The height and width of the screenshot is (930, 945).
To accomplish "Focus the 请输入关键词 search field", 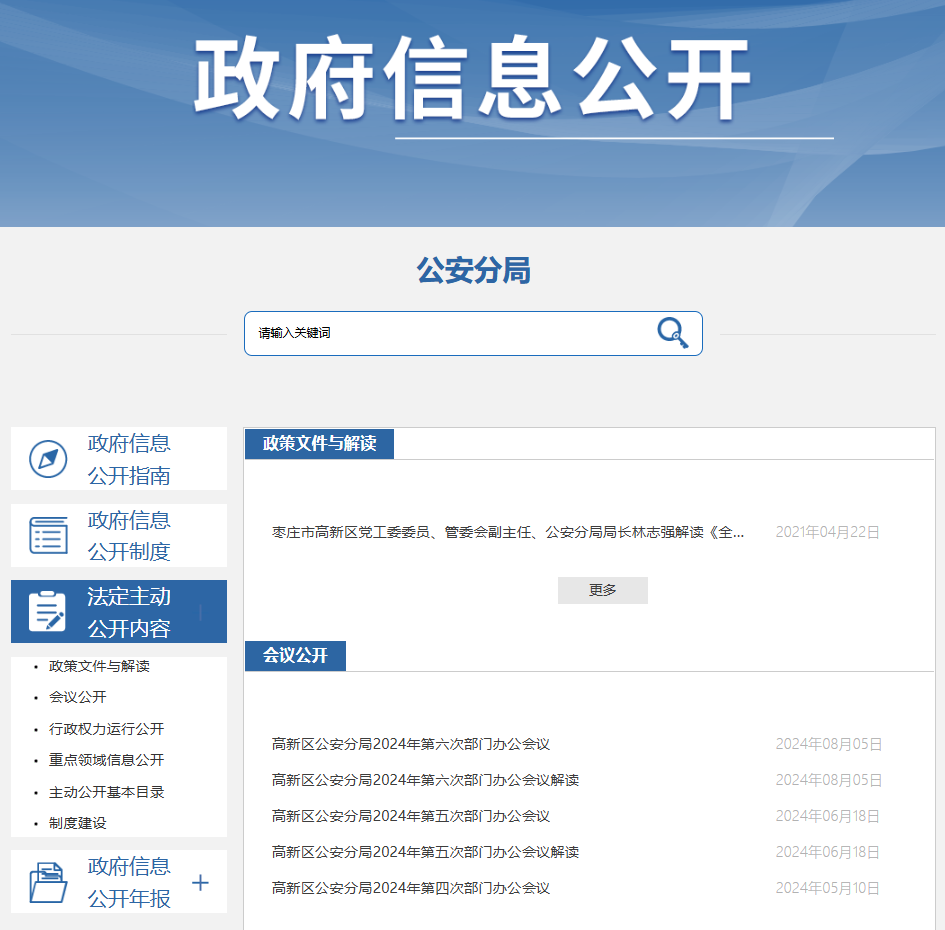I will coord(450,333).
